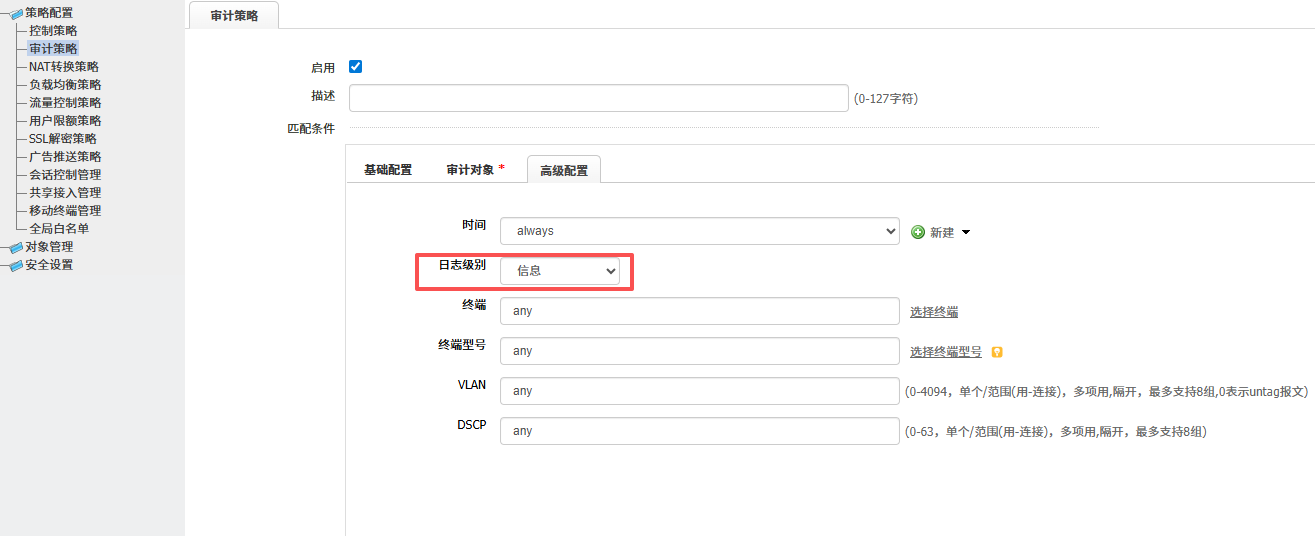The width and height of the screenshot is (1315, 536).
Task: Focus the DSCP input field
Action: (x=699, y=431)
